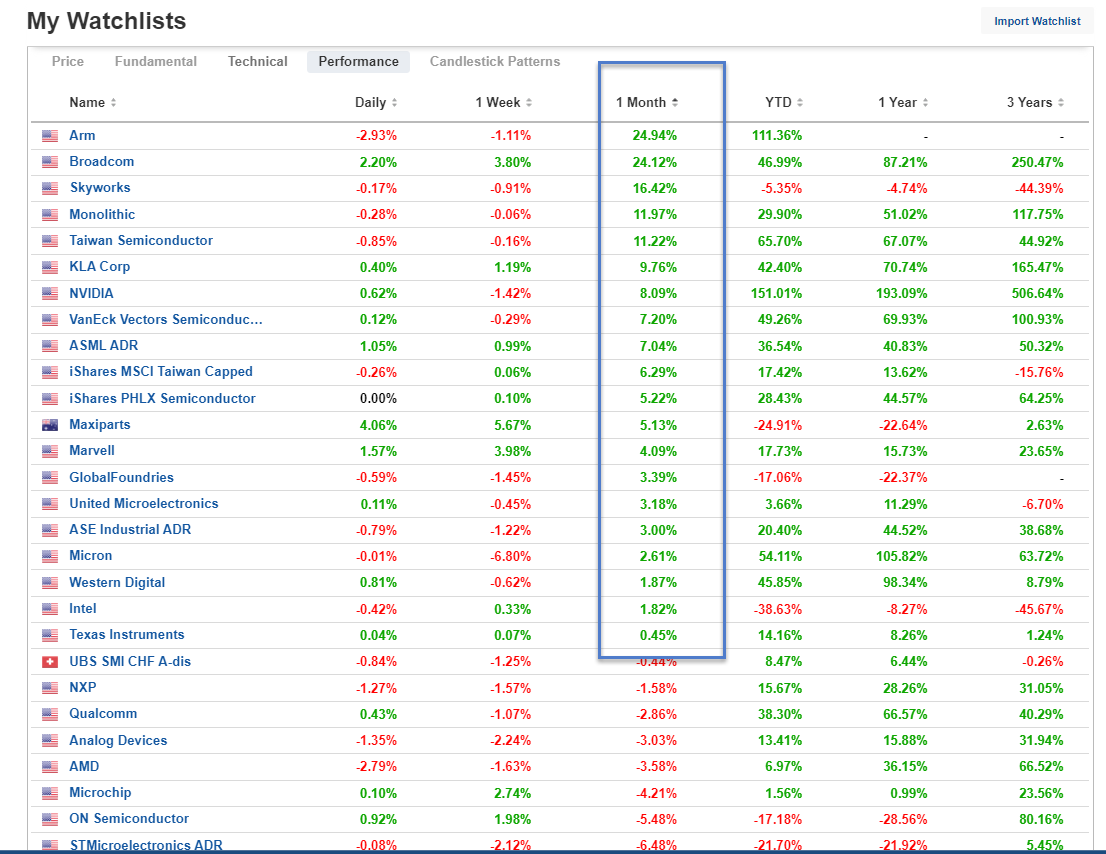The width and height of the screenshot is (1106, 854).
Task: Click the US flag beside Texas Instruments
Action: [49, 635]
